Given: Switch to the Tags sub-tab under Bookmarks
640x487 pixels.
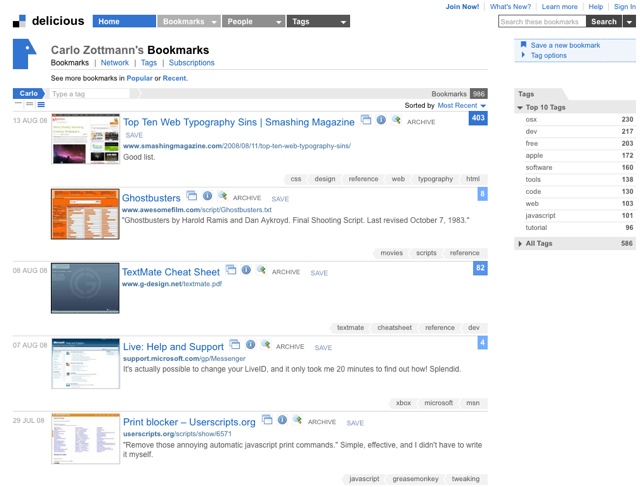Looking at the screenshot, I should 149,62.
